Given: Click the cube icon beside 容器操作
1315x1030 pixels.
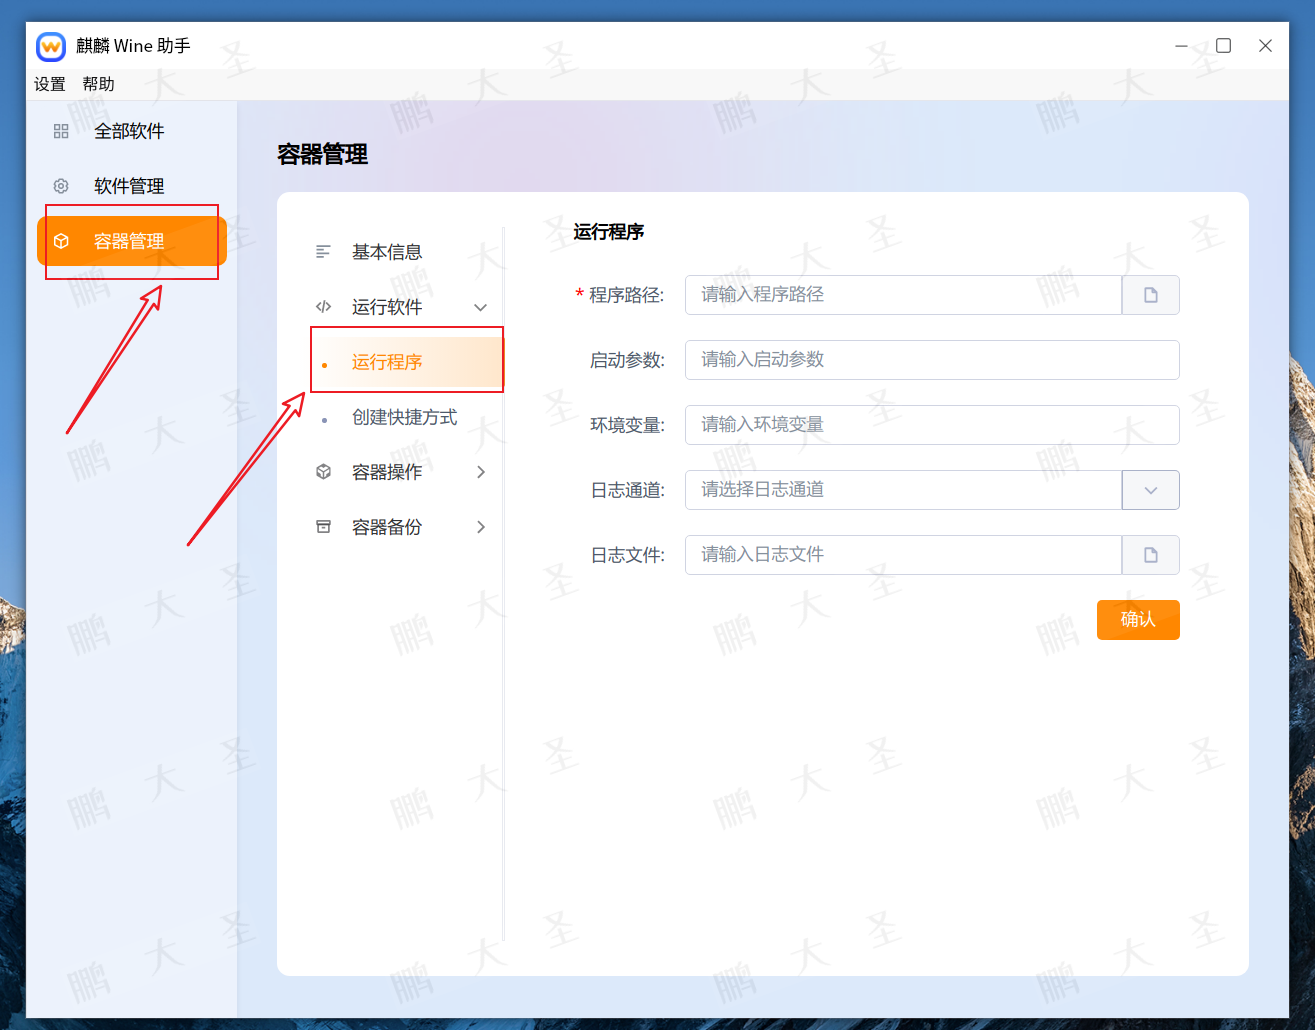Looking at the screenshot, I should [x=323, y=472].
